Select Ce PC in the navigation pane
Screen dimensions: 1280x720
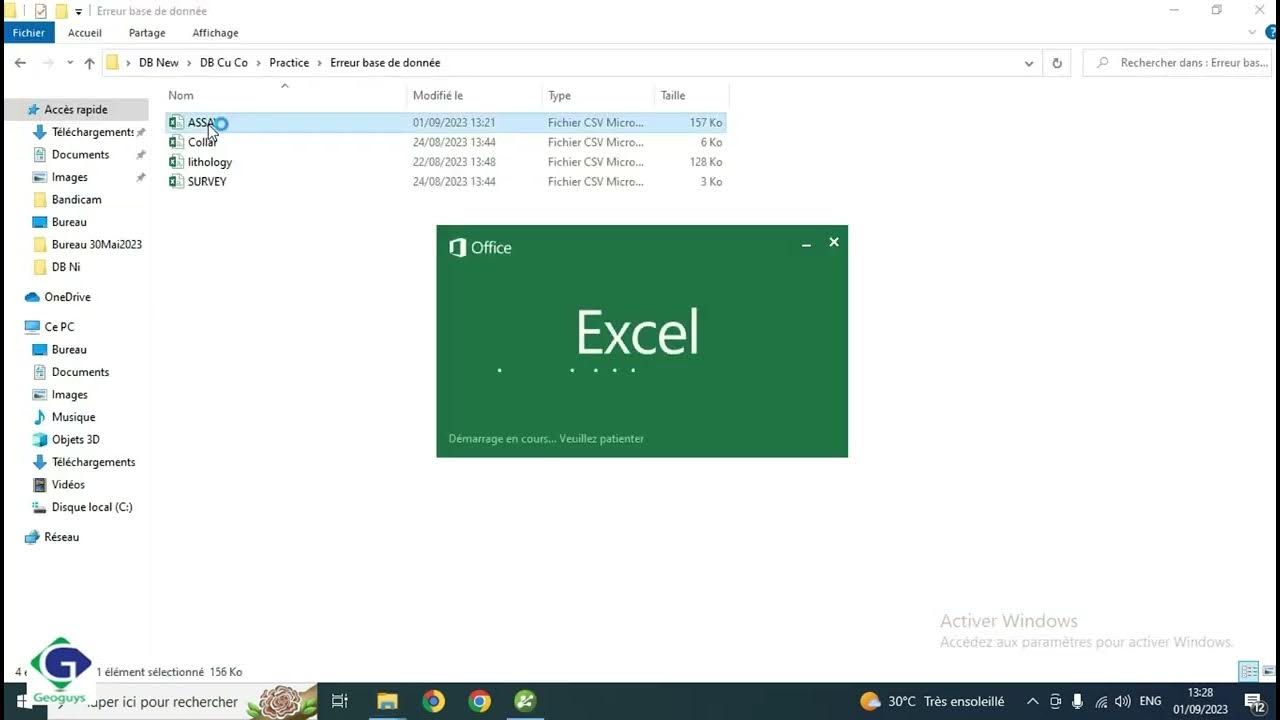[x=59, y=327]
